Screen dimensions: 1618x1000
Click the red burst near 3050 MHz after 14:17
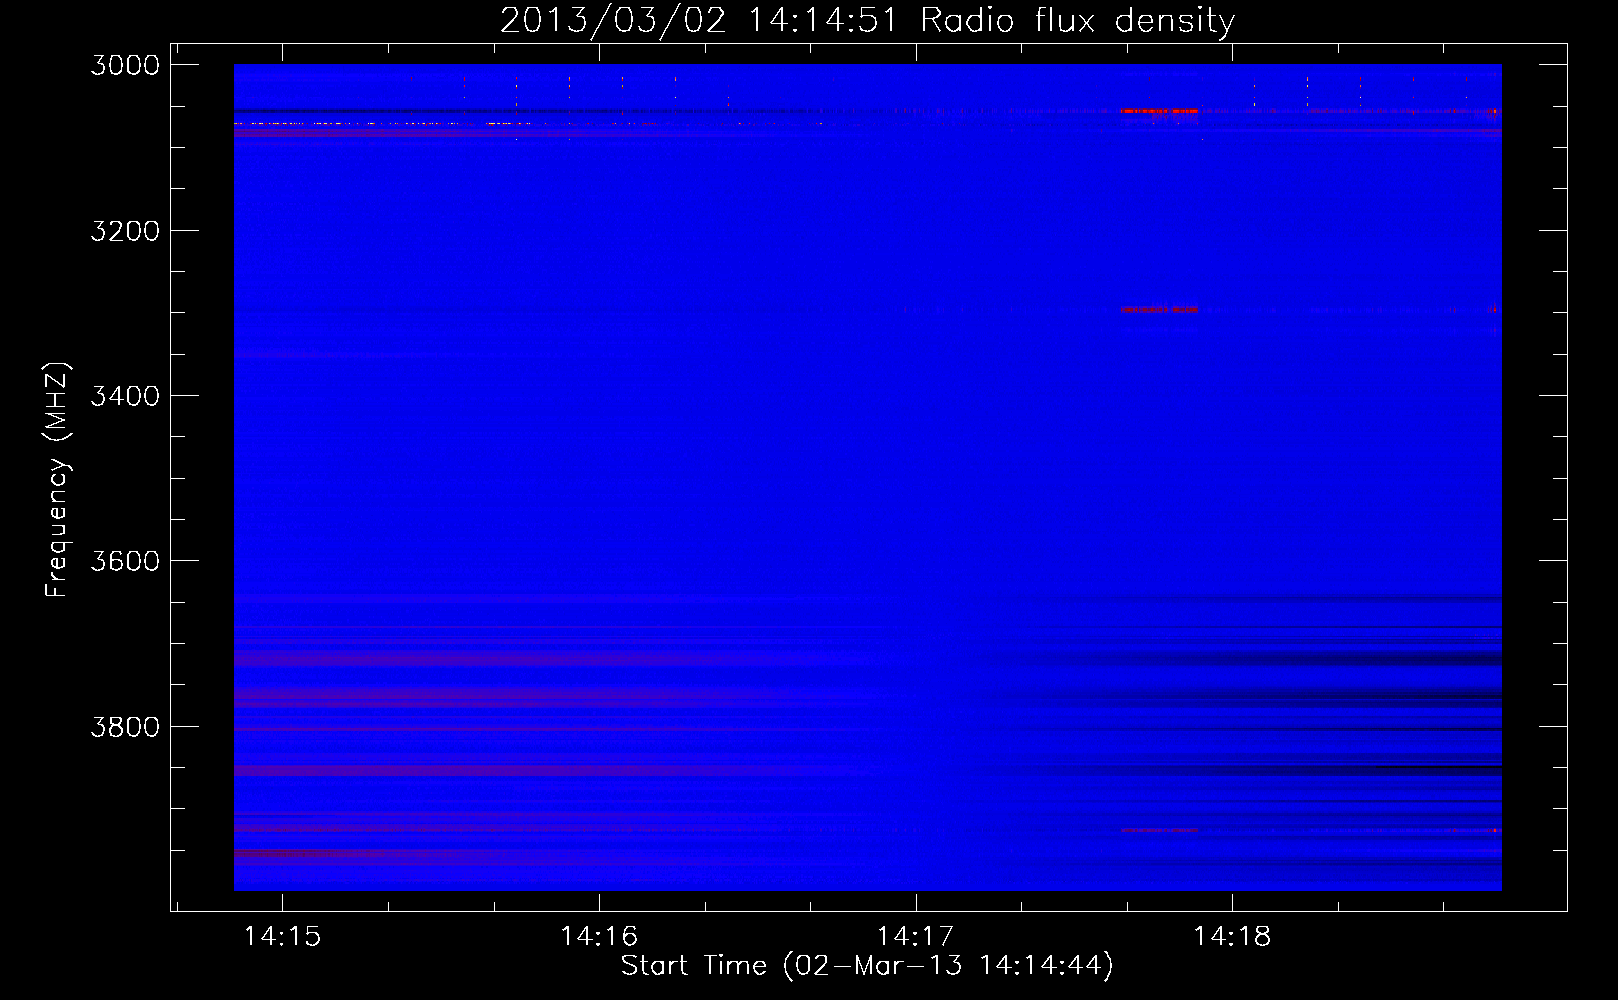point(1160,111)
